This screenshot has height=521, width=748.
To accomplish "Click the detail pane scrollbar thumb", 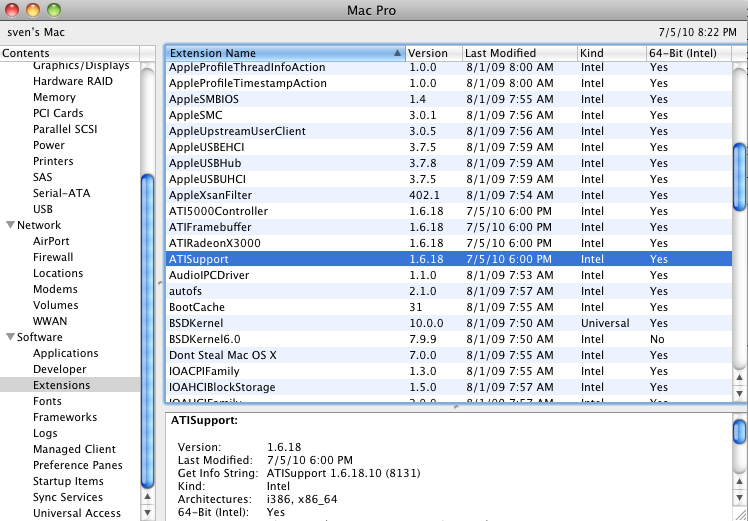I will coord(739,432).
